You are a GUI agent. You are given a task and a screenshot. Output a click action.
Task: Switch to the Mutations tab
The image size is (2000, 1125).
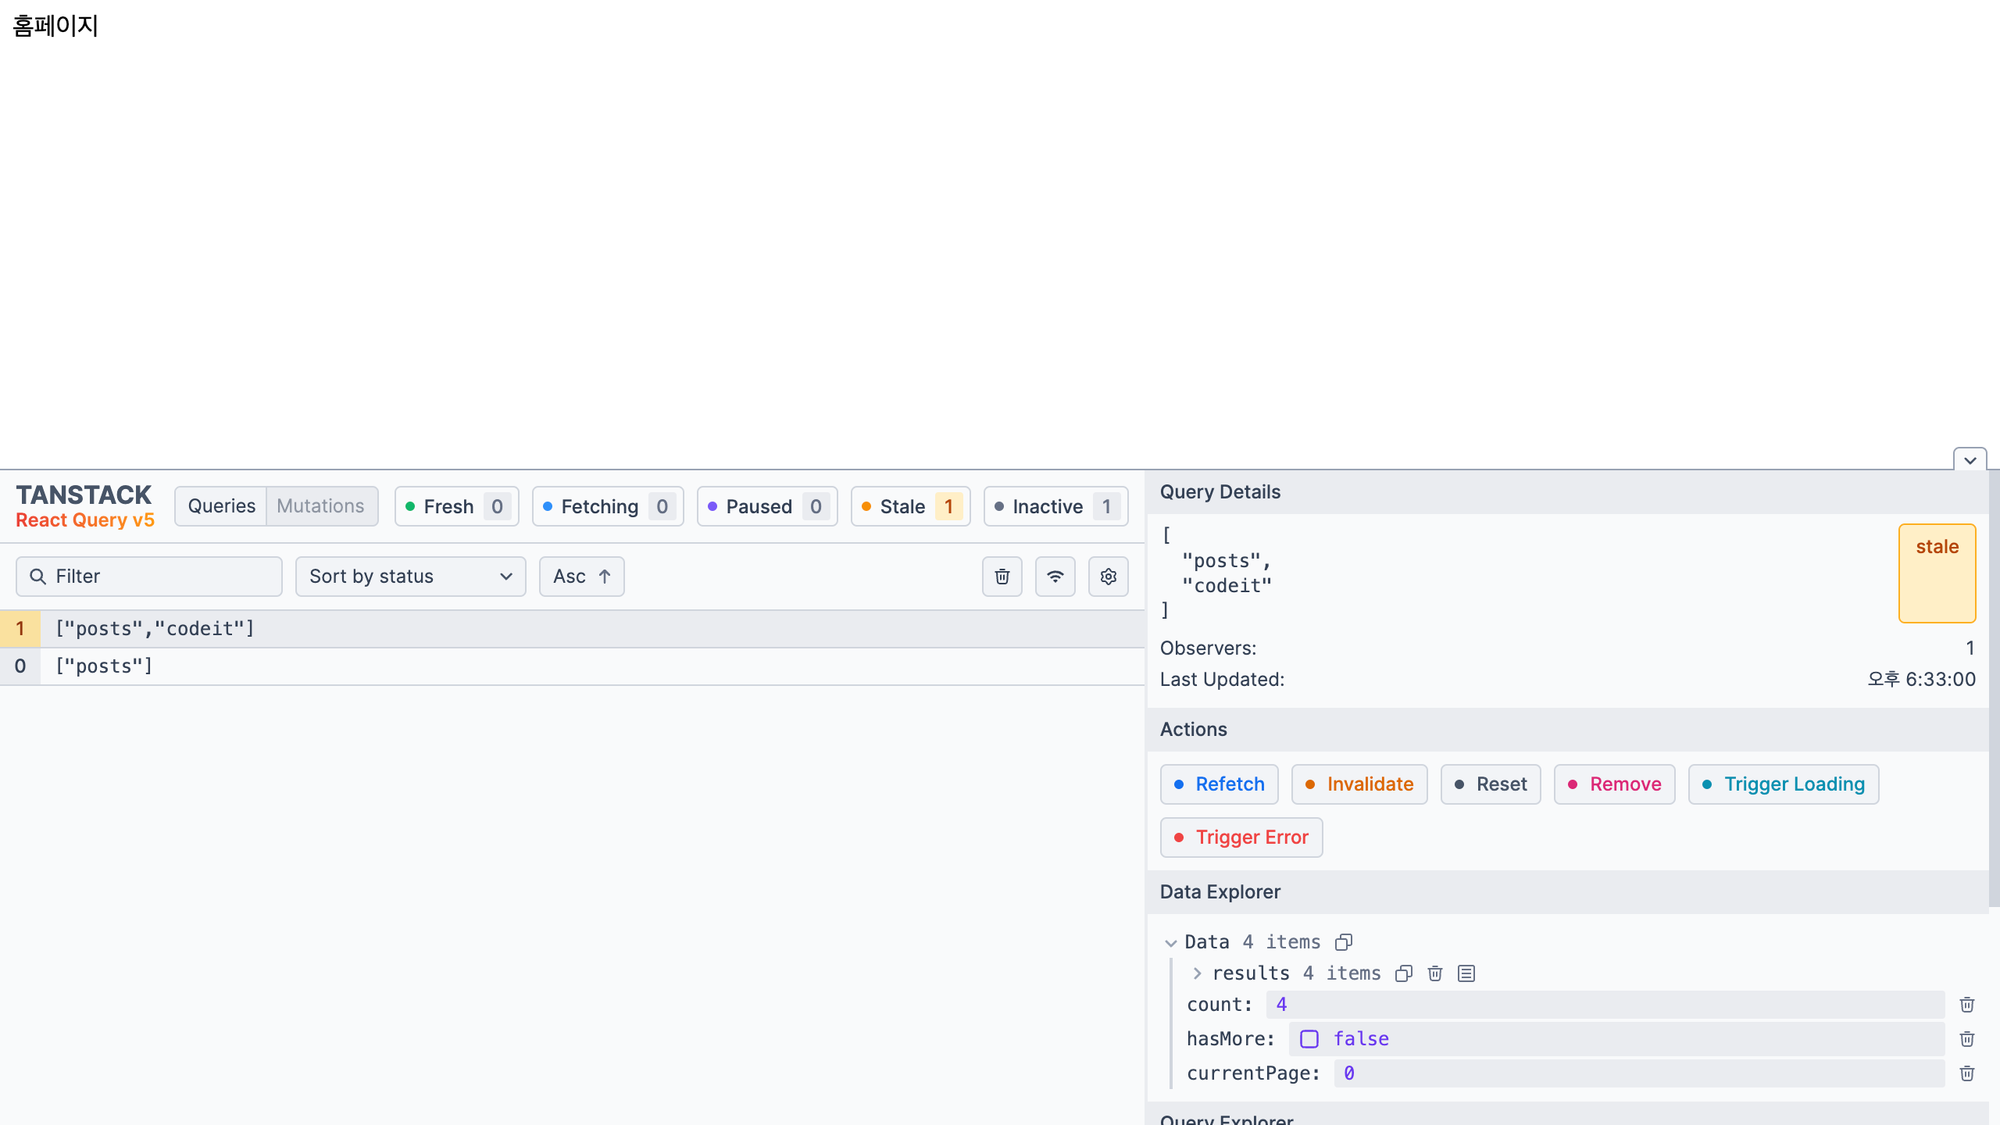coord(320,506)
